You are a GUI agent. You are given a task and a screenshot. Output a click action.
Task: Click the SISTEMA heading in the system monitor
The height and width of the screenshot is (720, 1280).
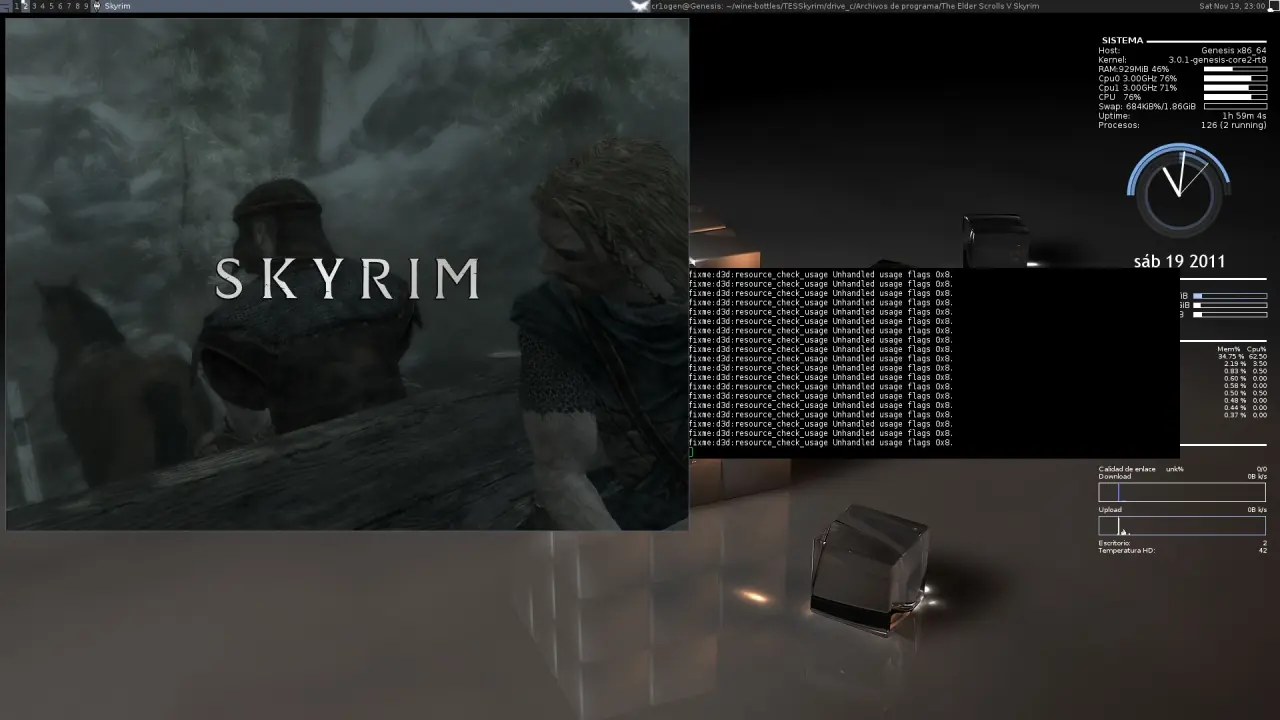[x=1122, y=41]
